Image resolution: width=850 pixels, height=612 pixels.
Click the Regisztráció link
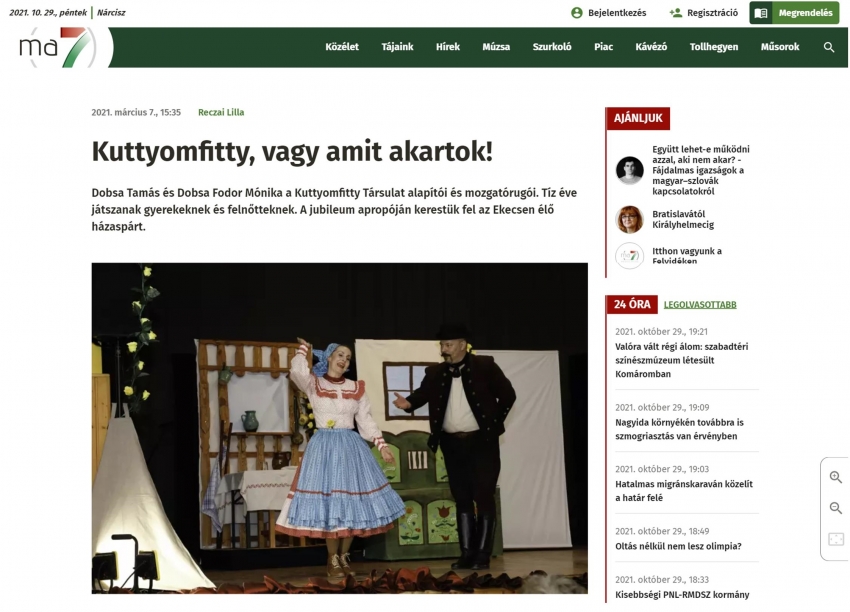click(712, 12)
